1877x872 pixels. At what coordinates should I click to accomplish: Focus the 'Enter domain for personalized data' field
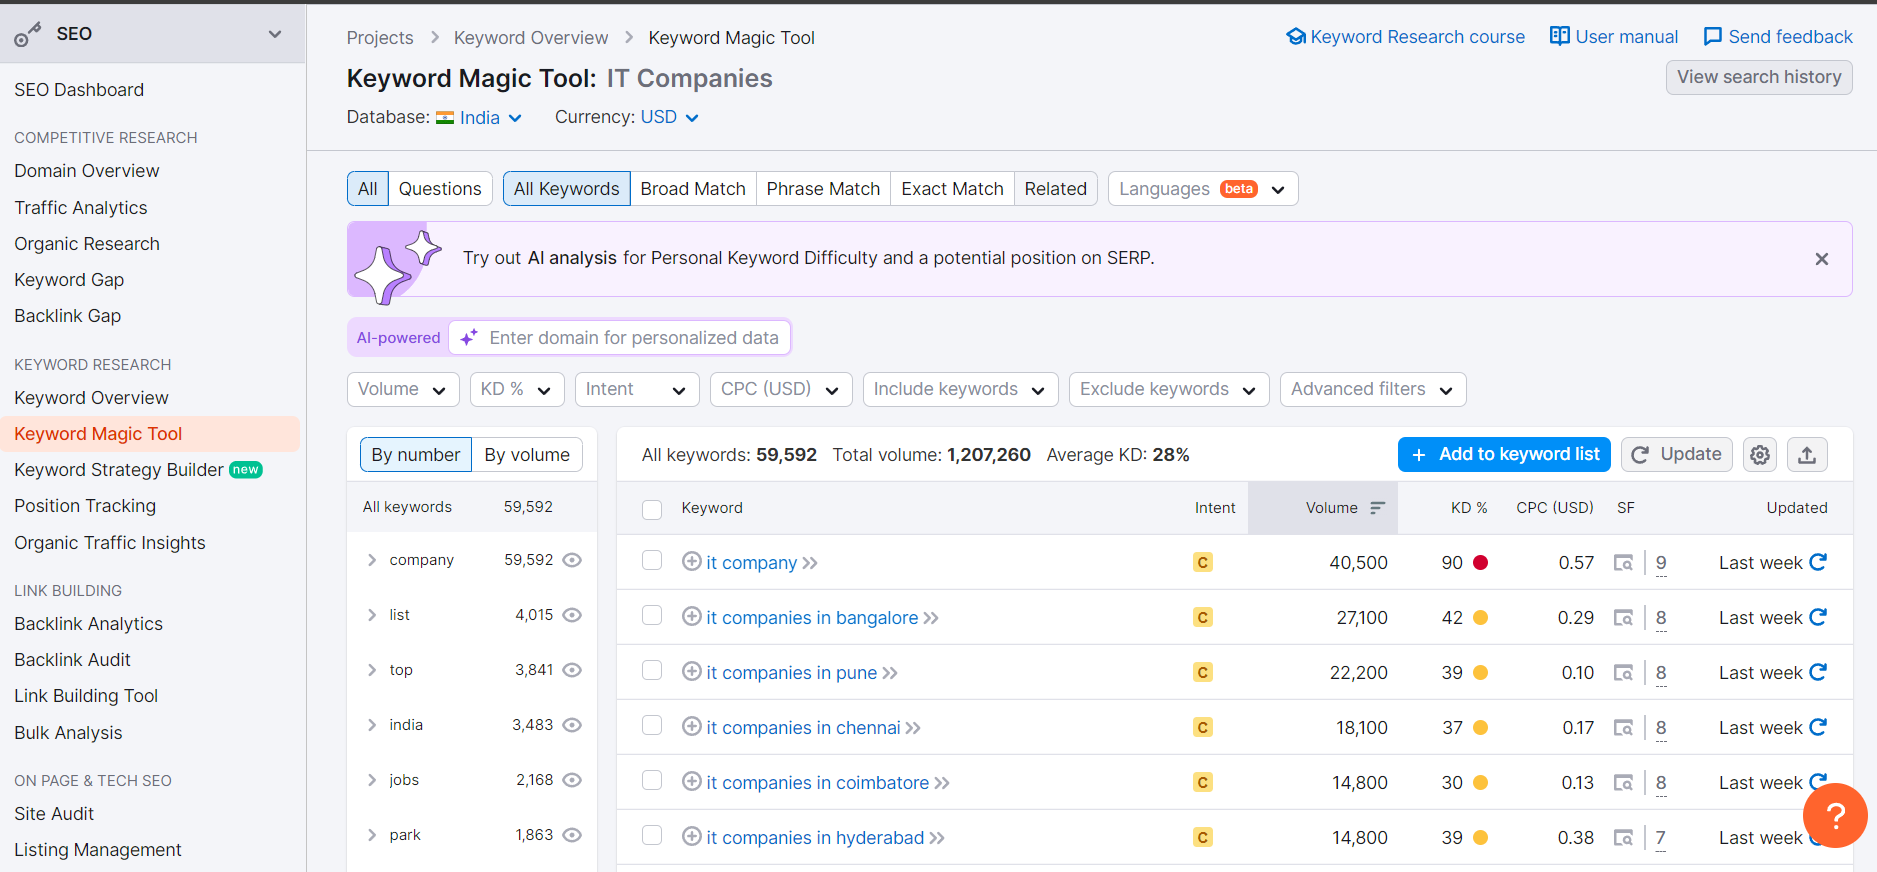coord(620,338)
